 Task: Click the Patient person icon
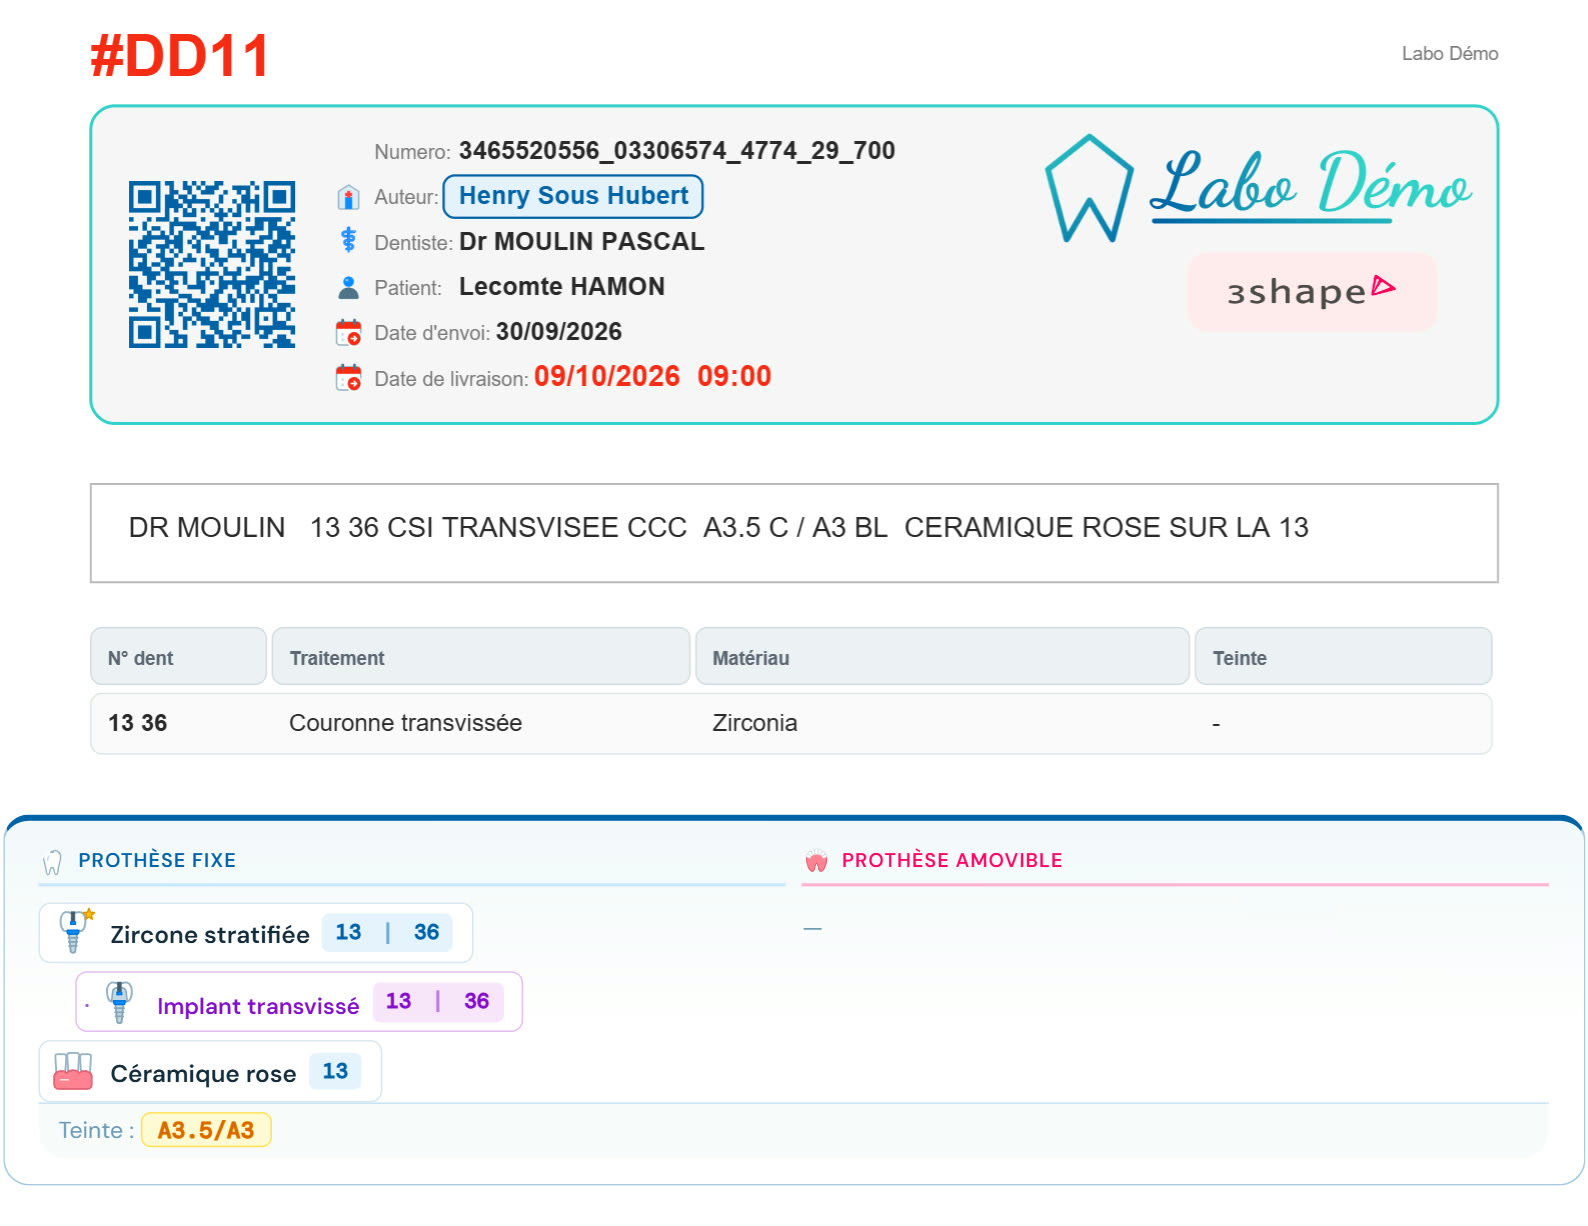348,288
